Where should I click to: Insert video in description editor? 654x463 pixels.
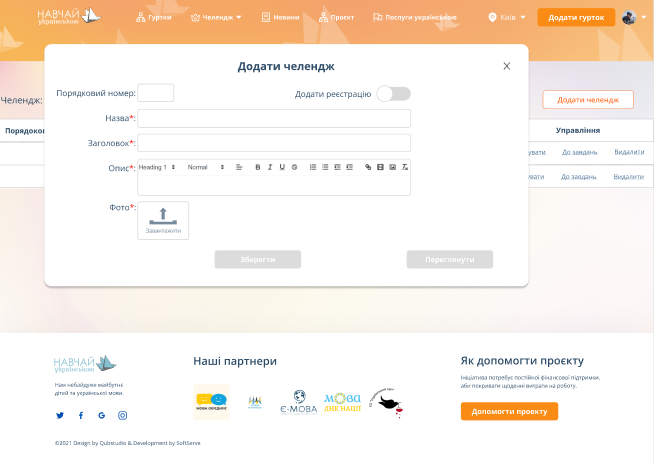coord(380,167)
